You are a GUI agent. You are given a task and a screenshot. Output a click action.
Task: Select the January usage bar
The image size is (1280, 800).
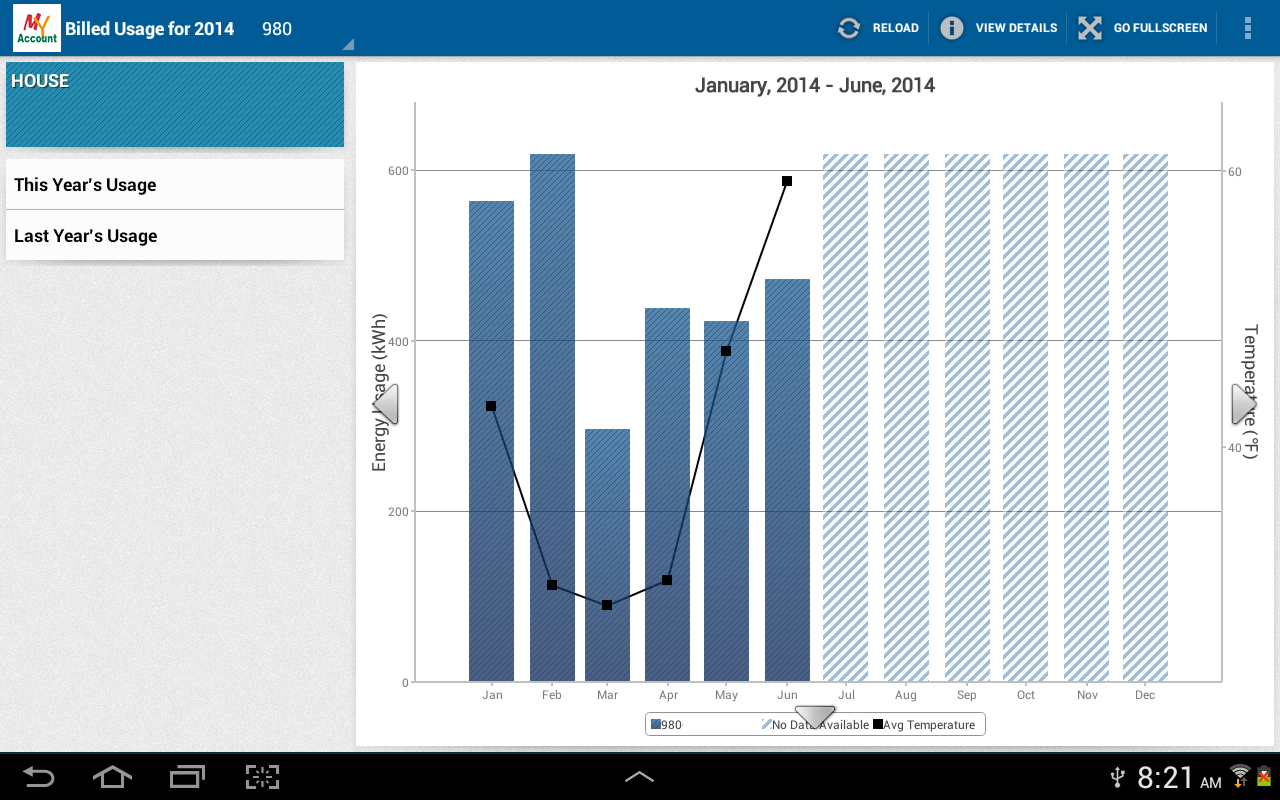point(491,442)
